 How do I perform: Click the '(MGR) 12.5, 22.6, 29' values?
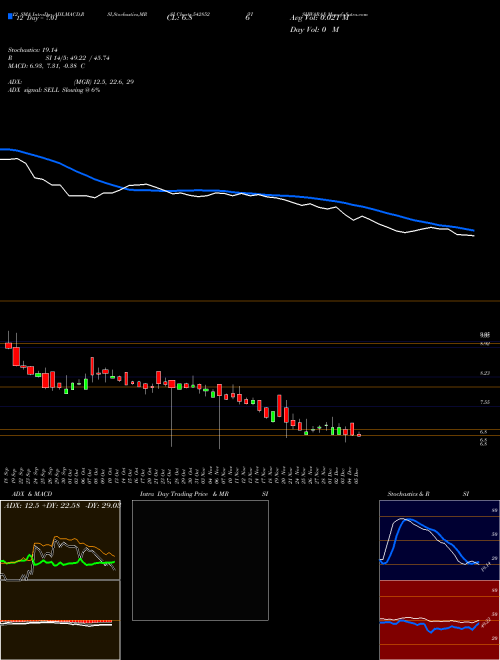[104, 82]
